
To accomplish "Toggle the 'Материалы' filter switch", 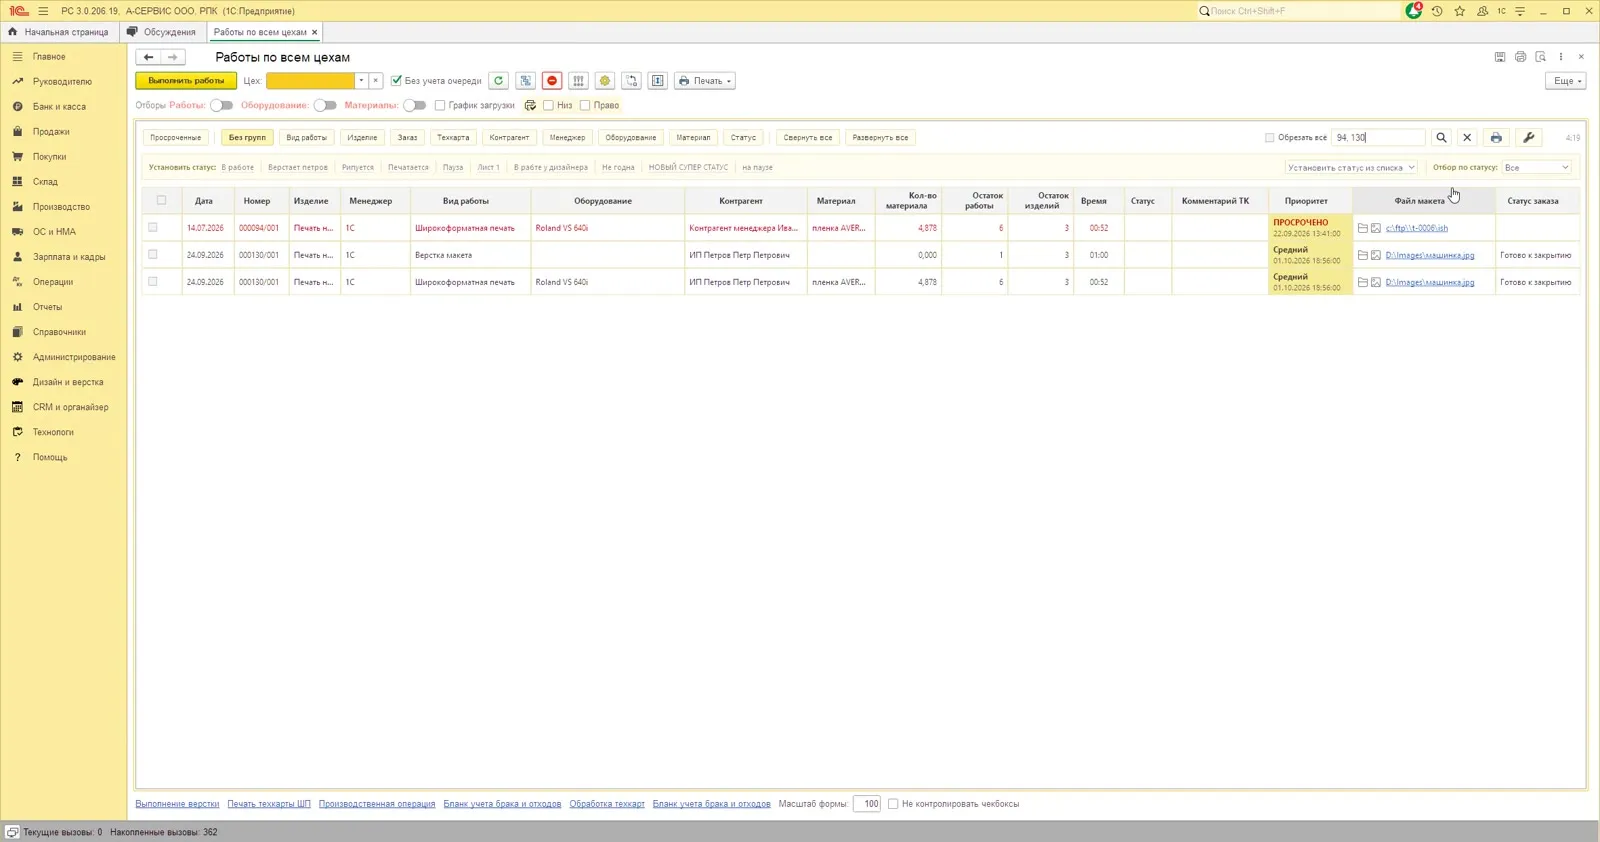I will 415,105.
